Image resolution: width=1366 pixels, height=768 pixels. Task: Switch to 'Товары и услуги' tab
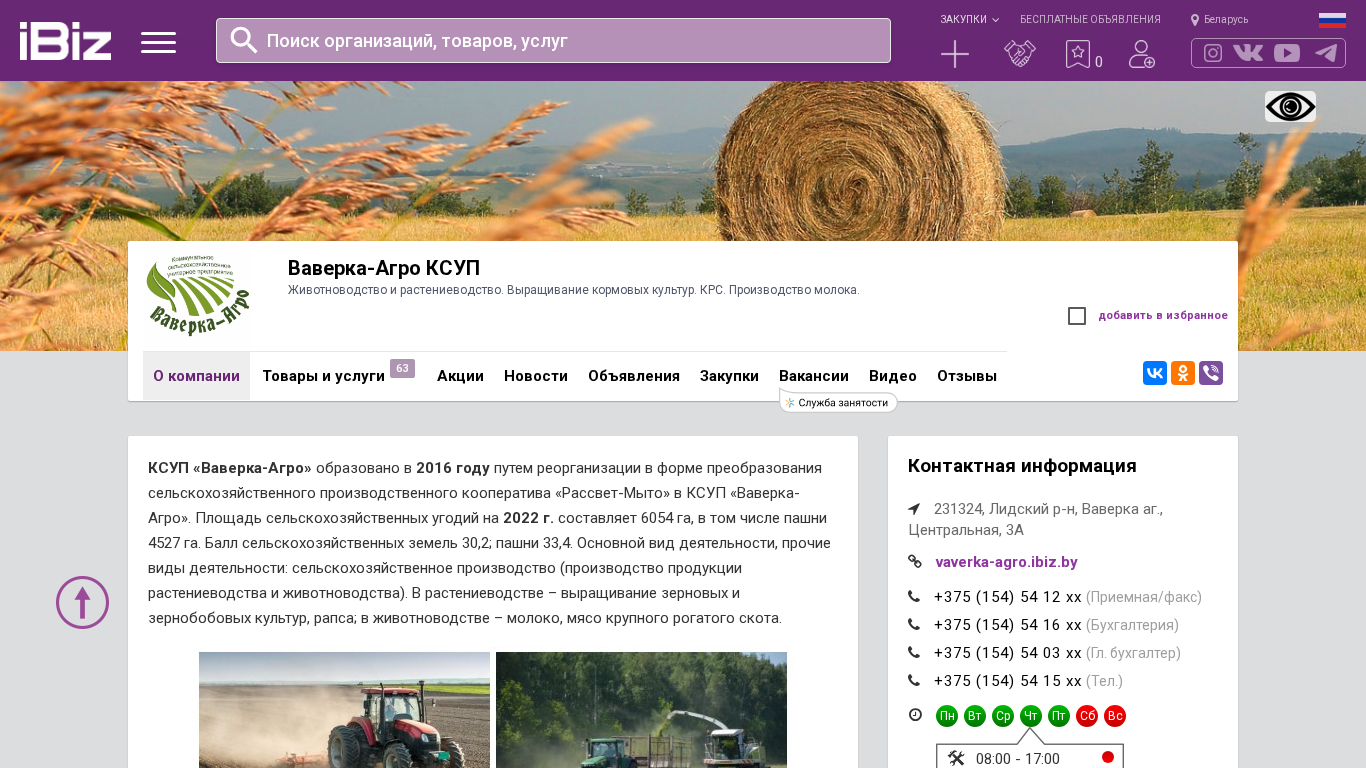click(x=323, y=376)
